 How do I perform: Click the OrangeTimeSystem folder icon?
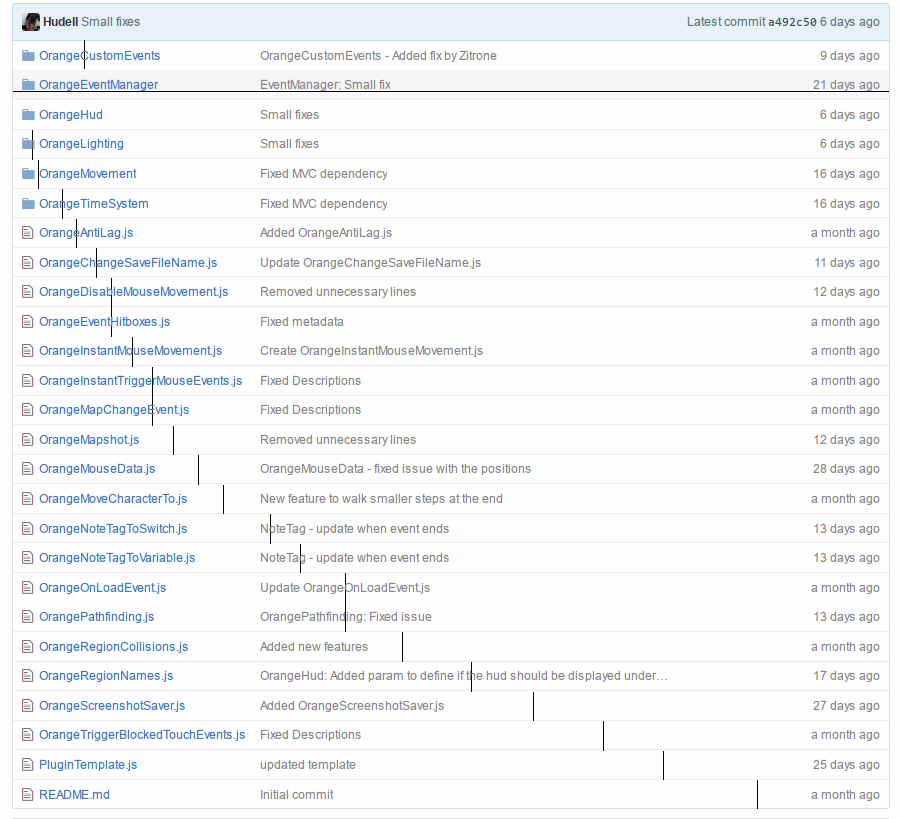(28, 203)
